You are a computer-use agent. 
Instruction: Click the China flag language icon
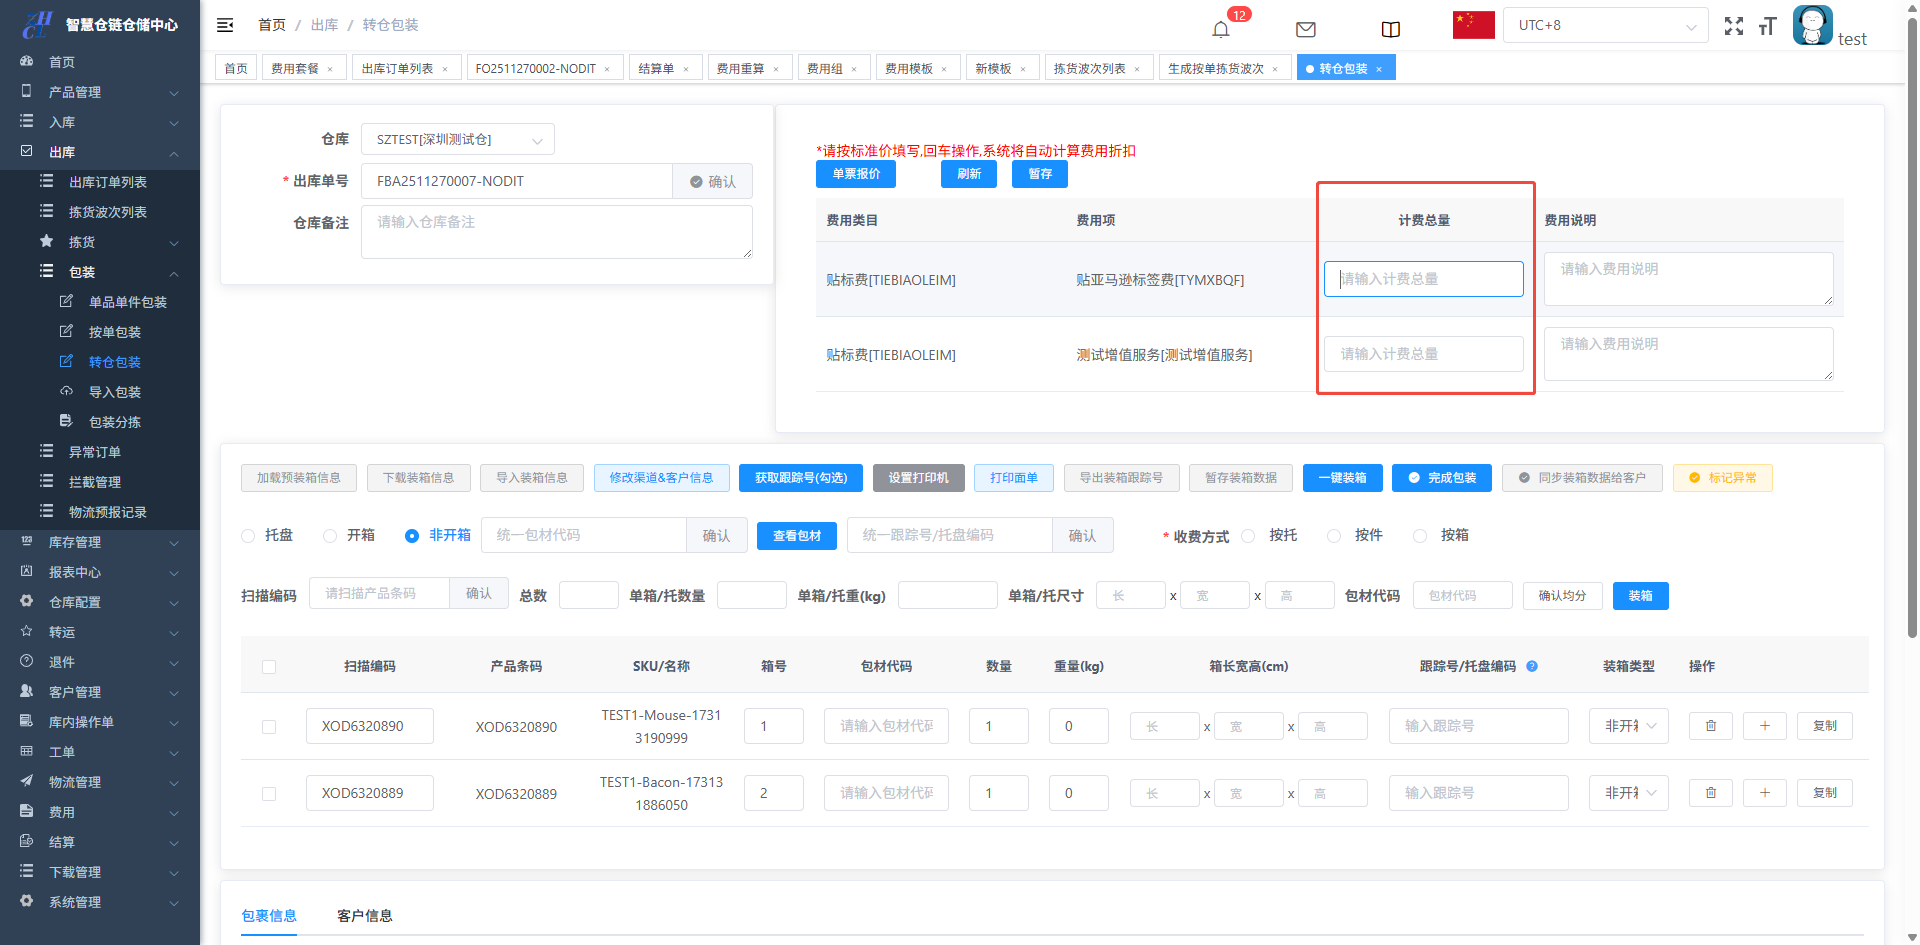click(1473, 25)
